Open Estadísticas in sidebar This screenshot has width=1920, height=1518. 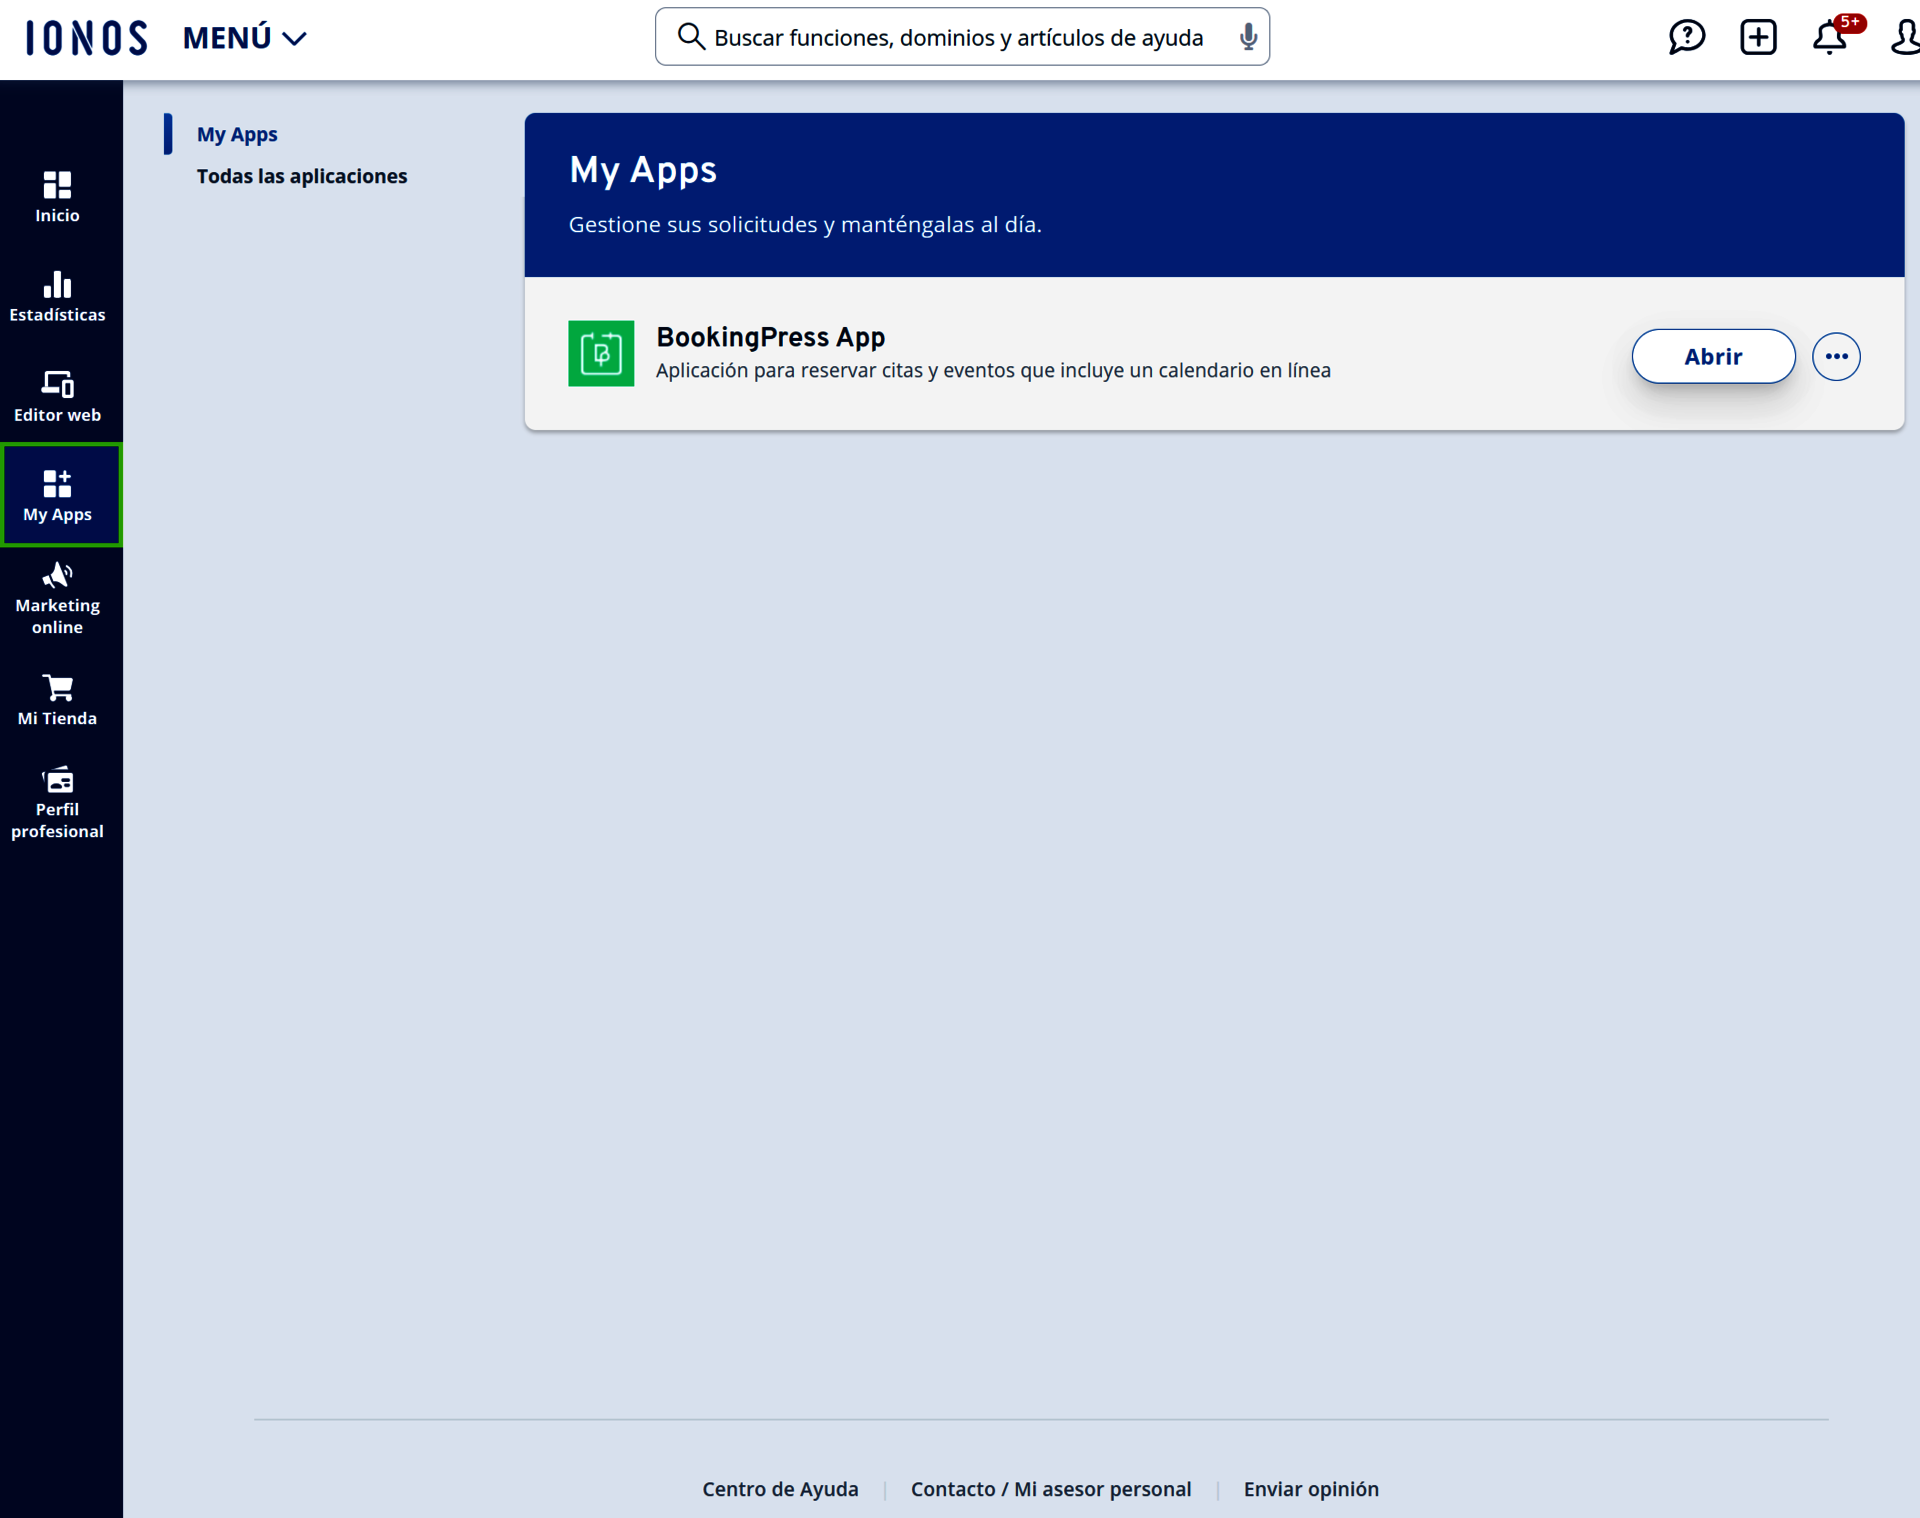click(x=57, y=297)
